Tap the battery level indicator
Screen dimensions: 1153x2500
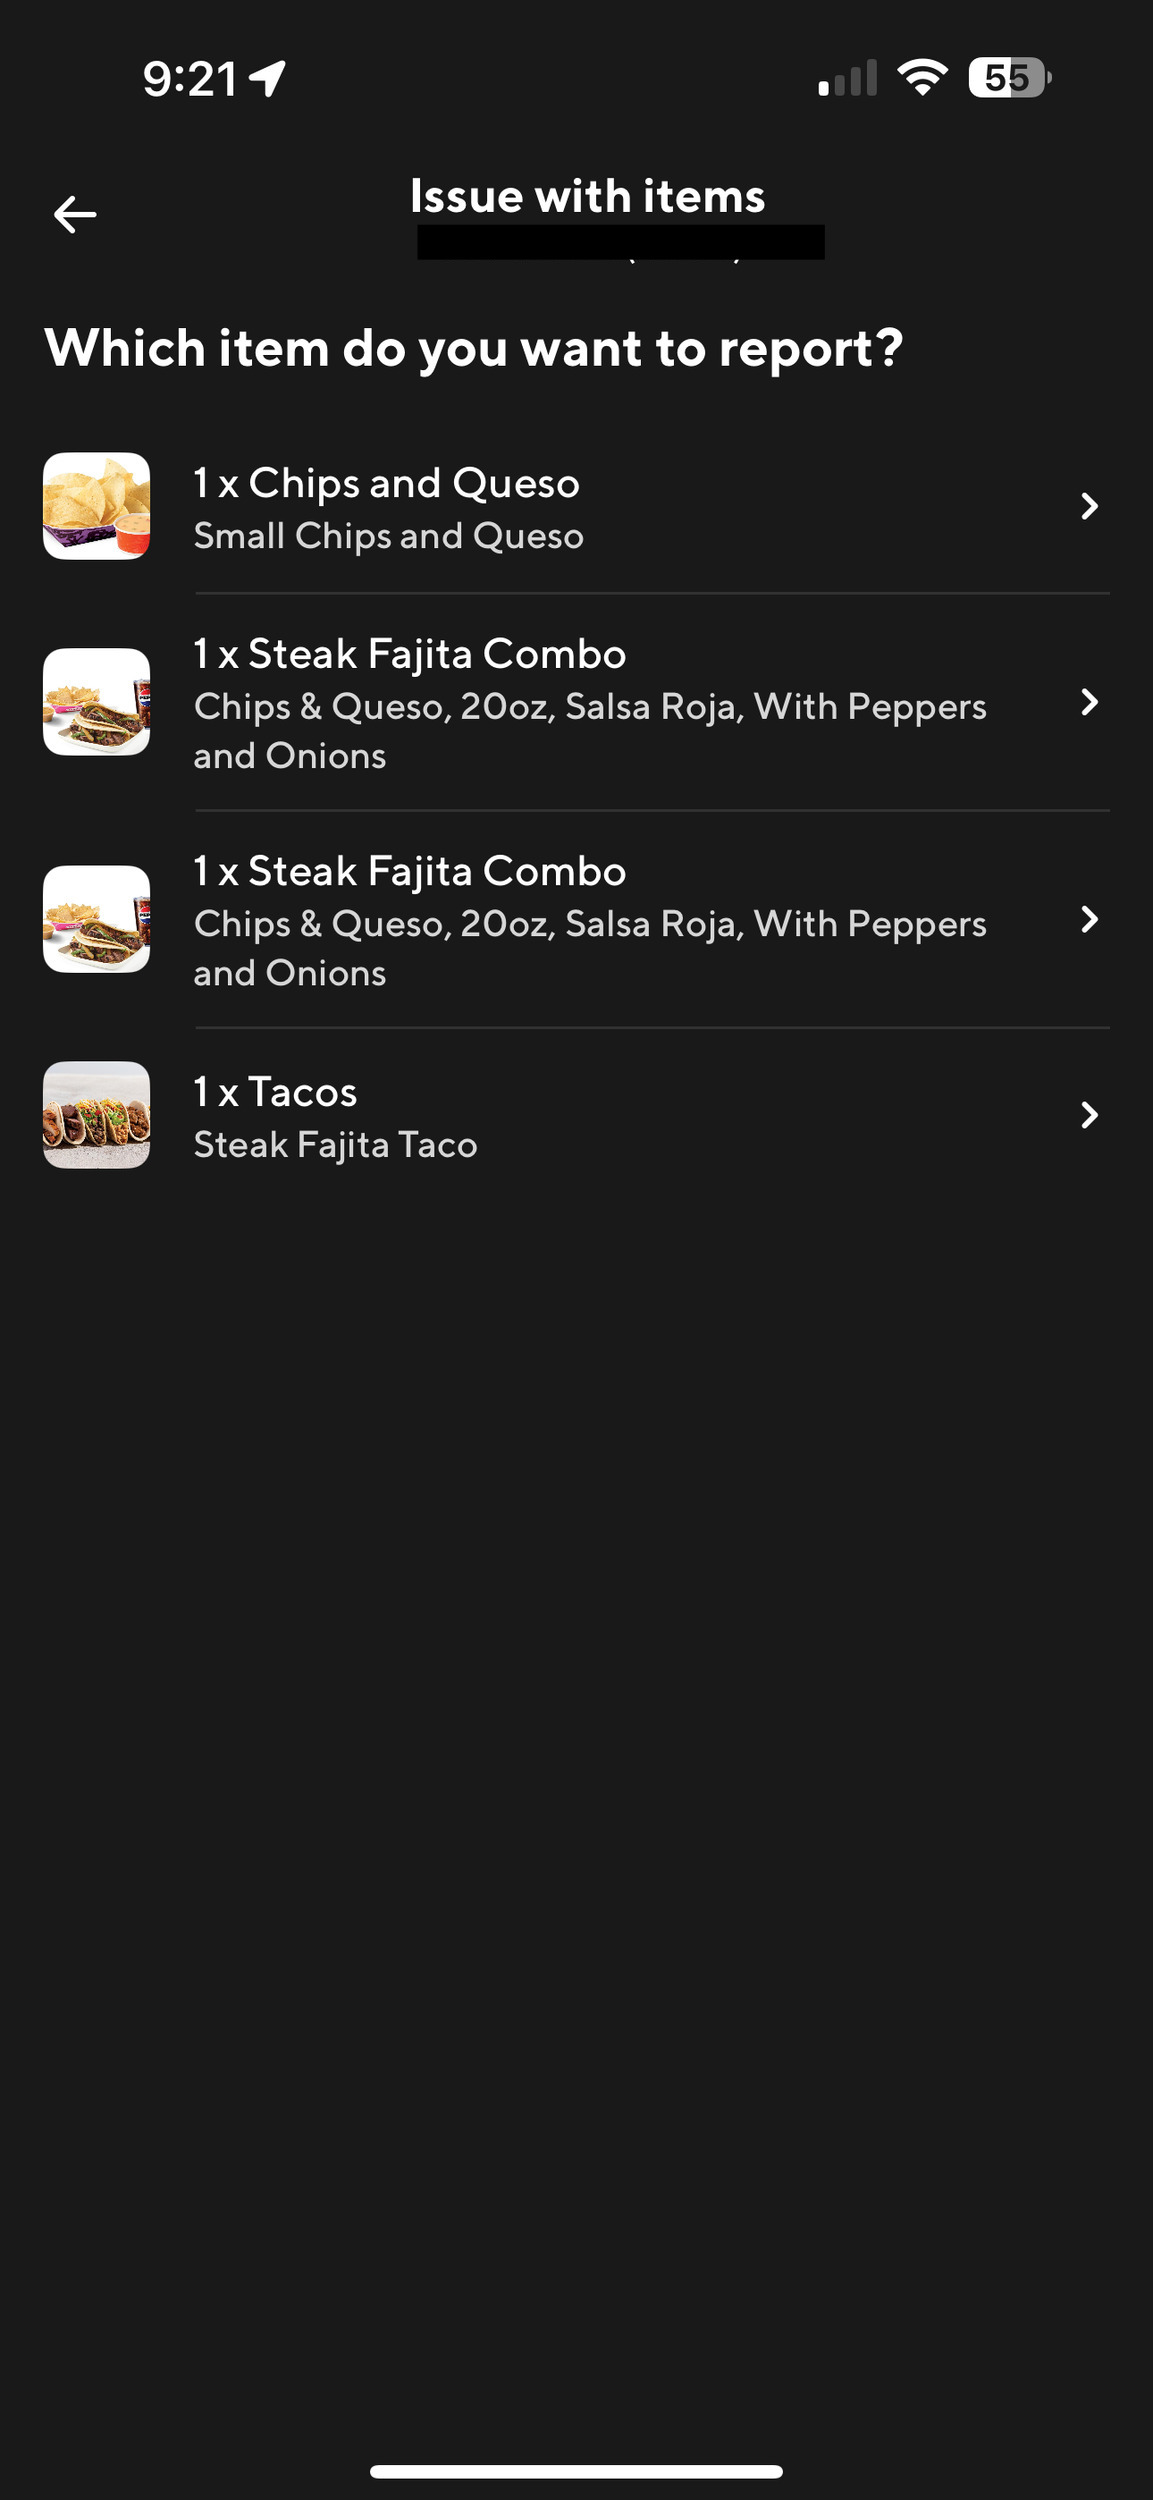point(1008,77)
